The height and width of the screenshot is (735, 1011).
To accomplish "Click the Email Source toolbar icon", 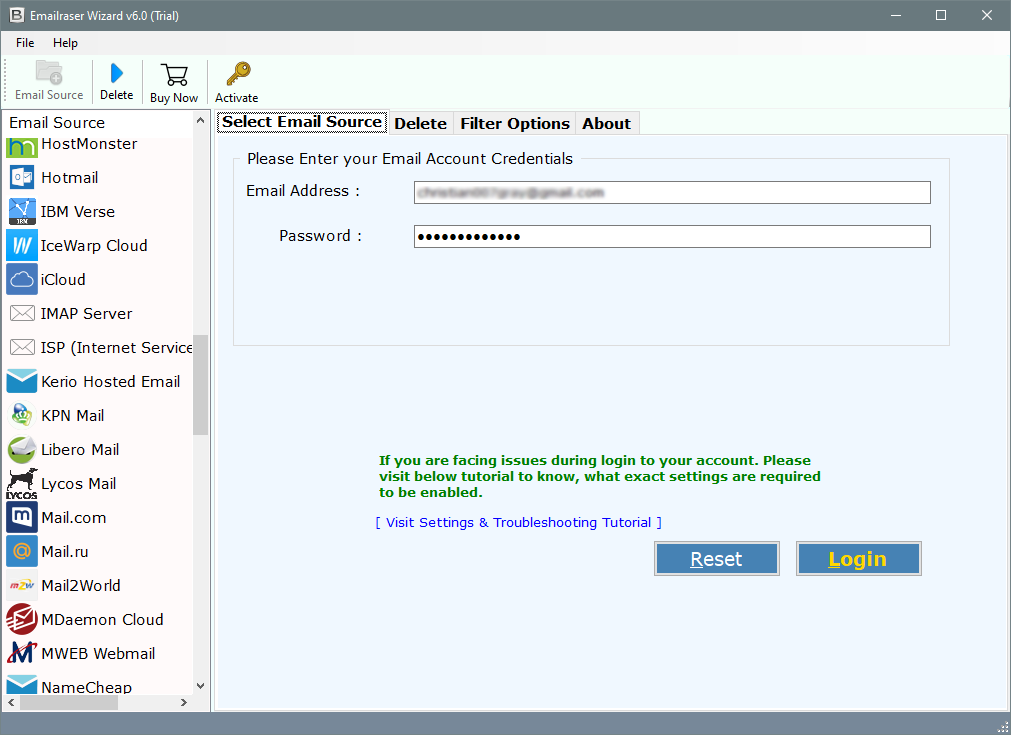I will (48, 72).
